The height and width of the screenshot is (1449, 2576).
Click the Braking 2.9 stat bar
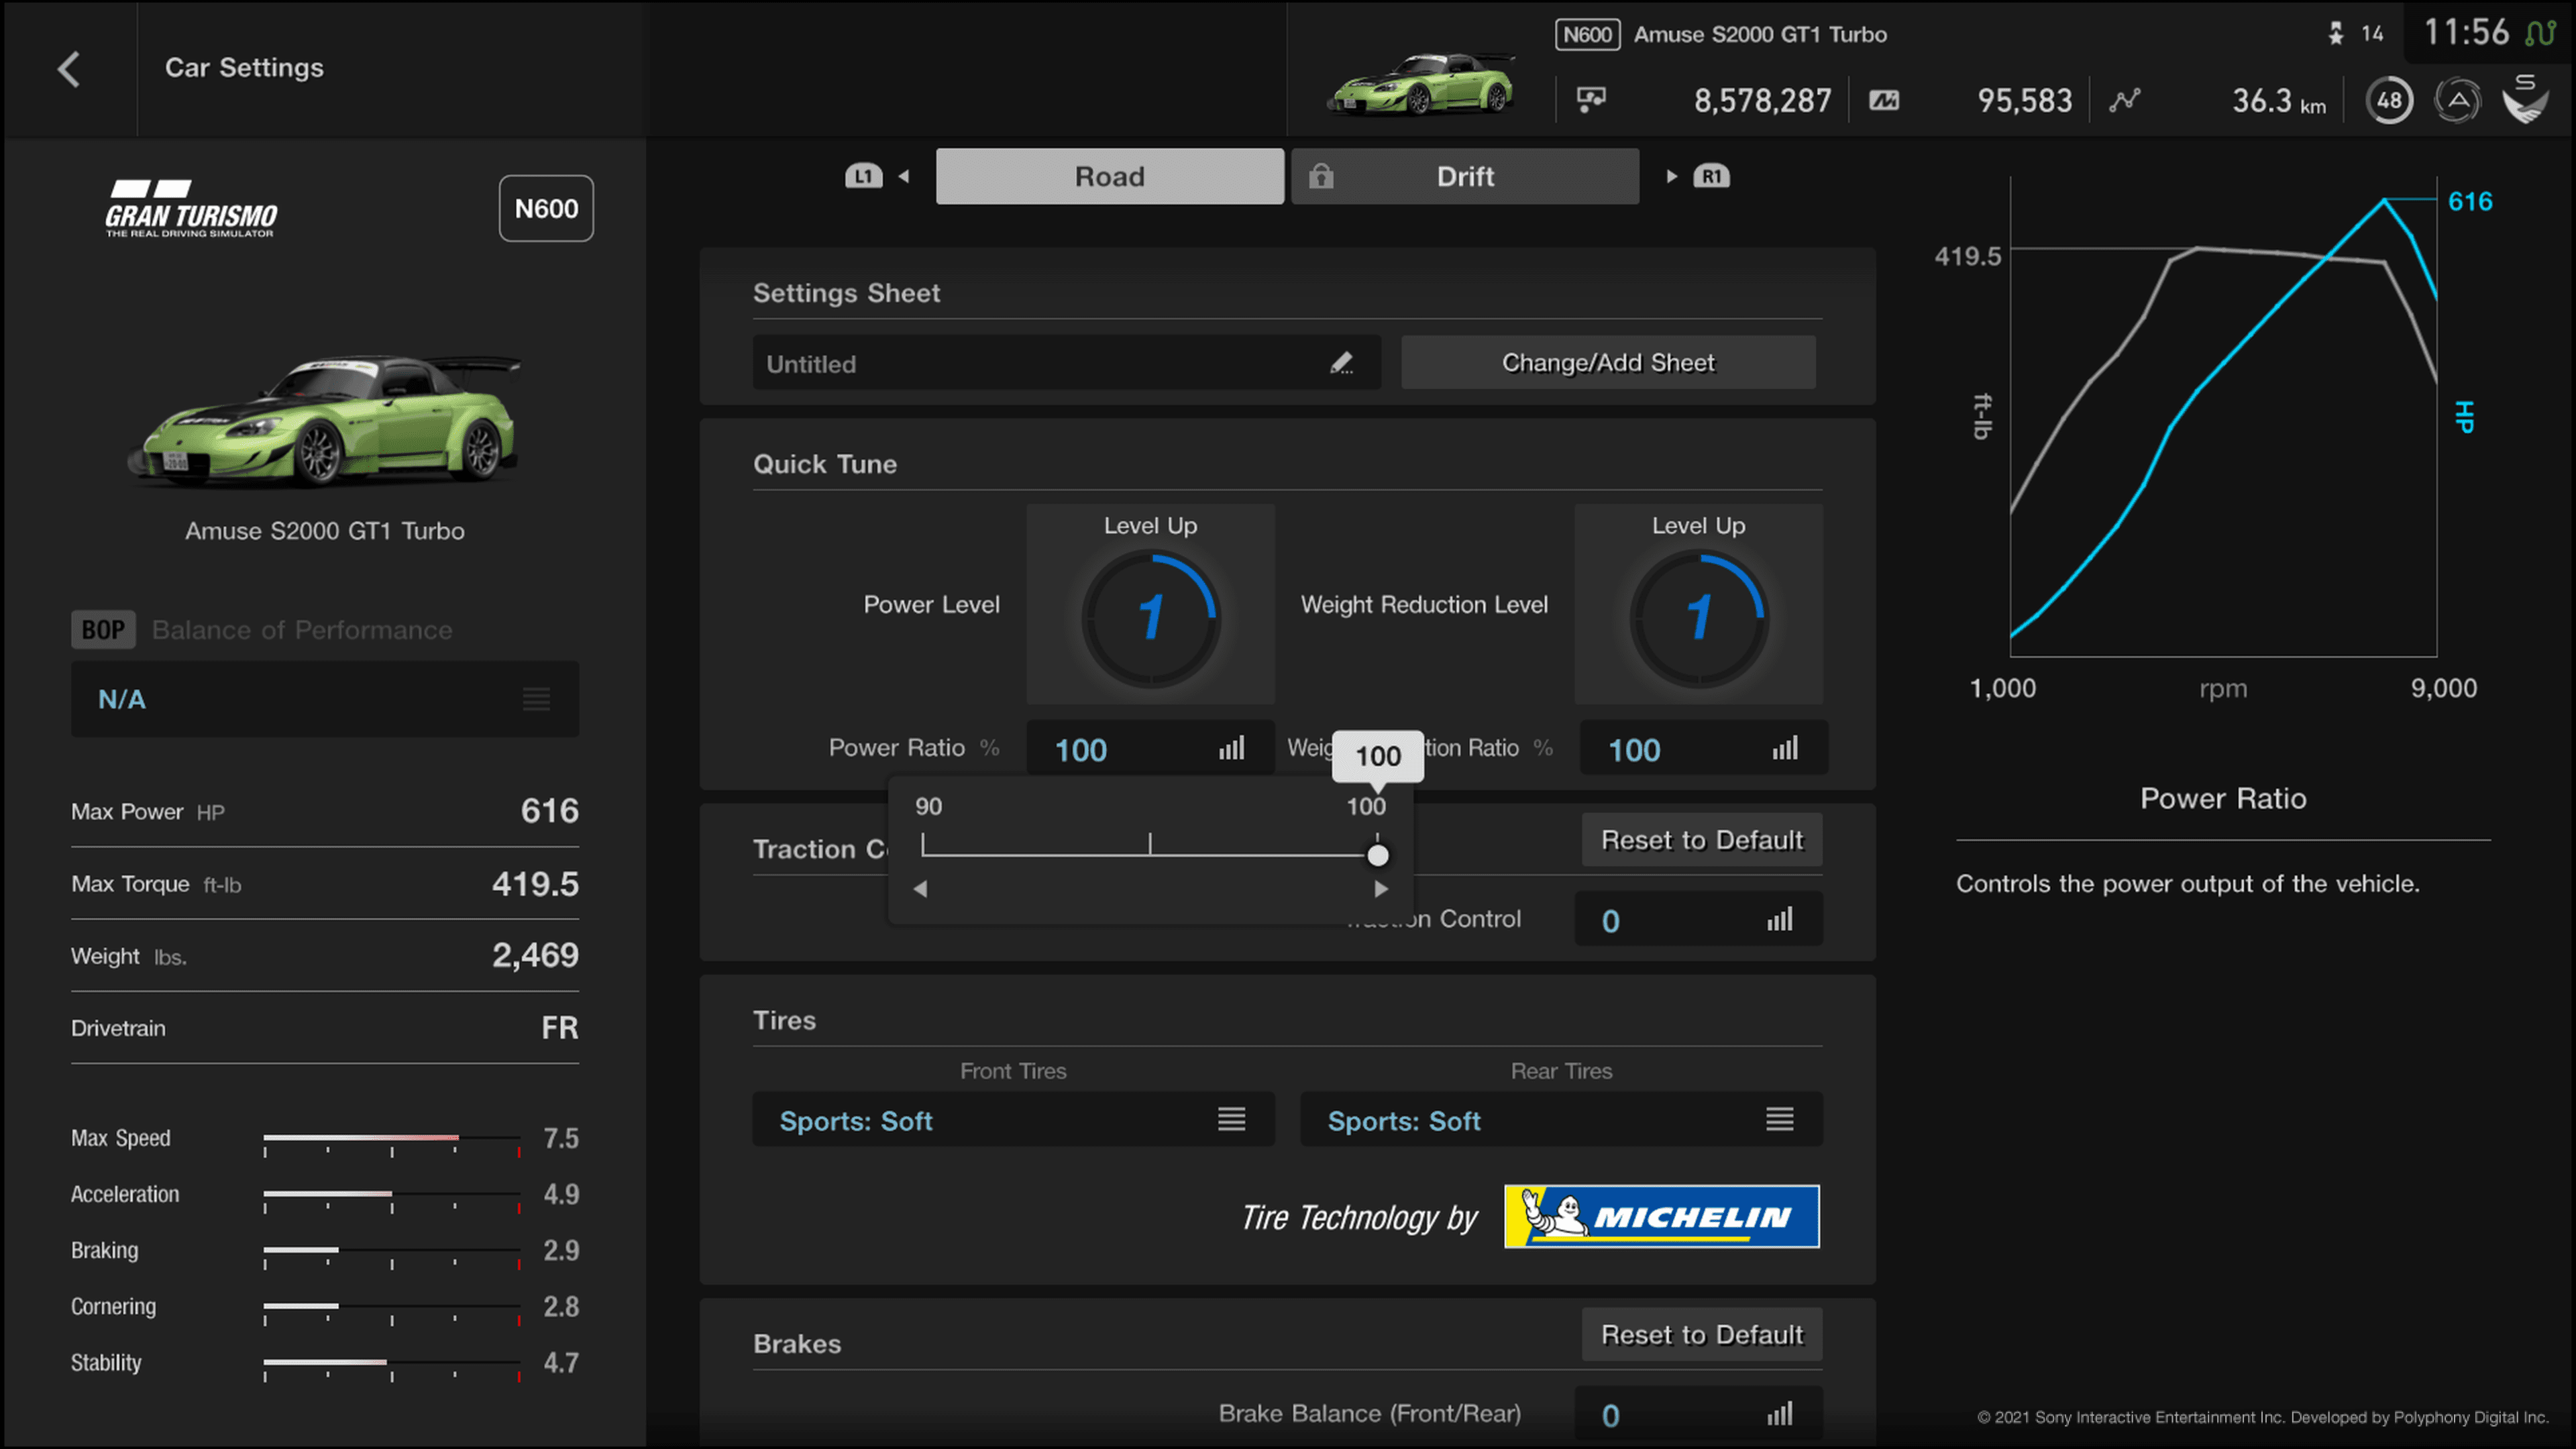pos(392,1251)
